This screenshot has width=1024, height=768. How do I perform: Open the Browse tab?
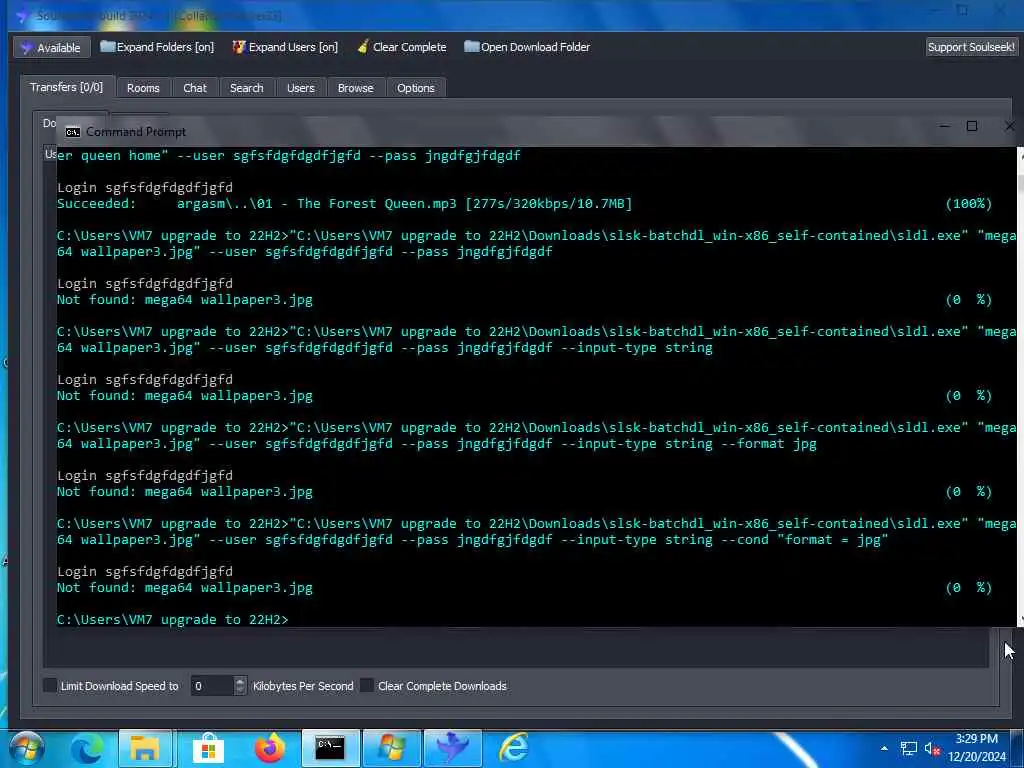coord(355,88)
